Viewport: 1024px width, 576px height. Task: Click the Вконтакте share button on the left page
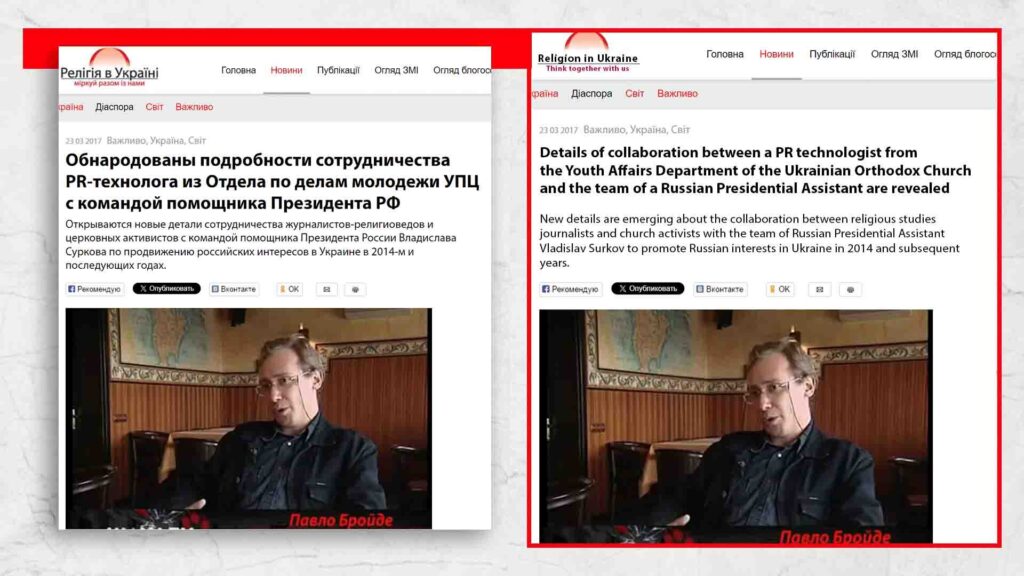coord(234,289)
